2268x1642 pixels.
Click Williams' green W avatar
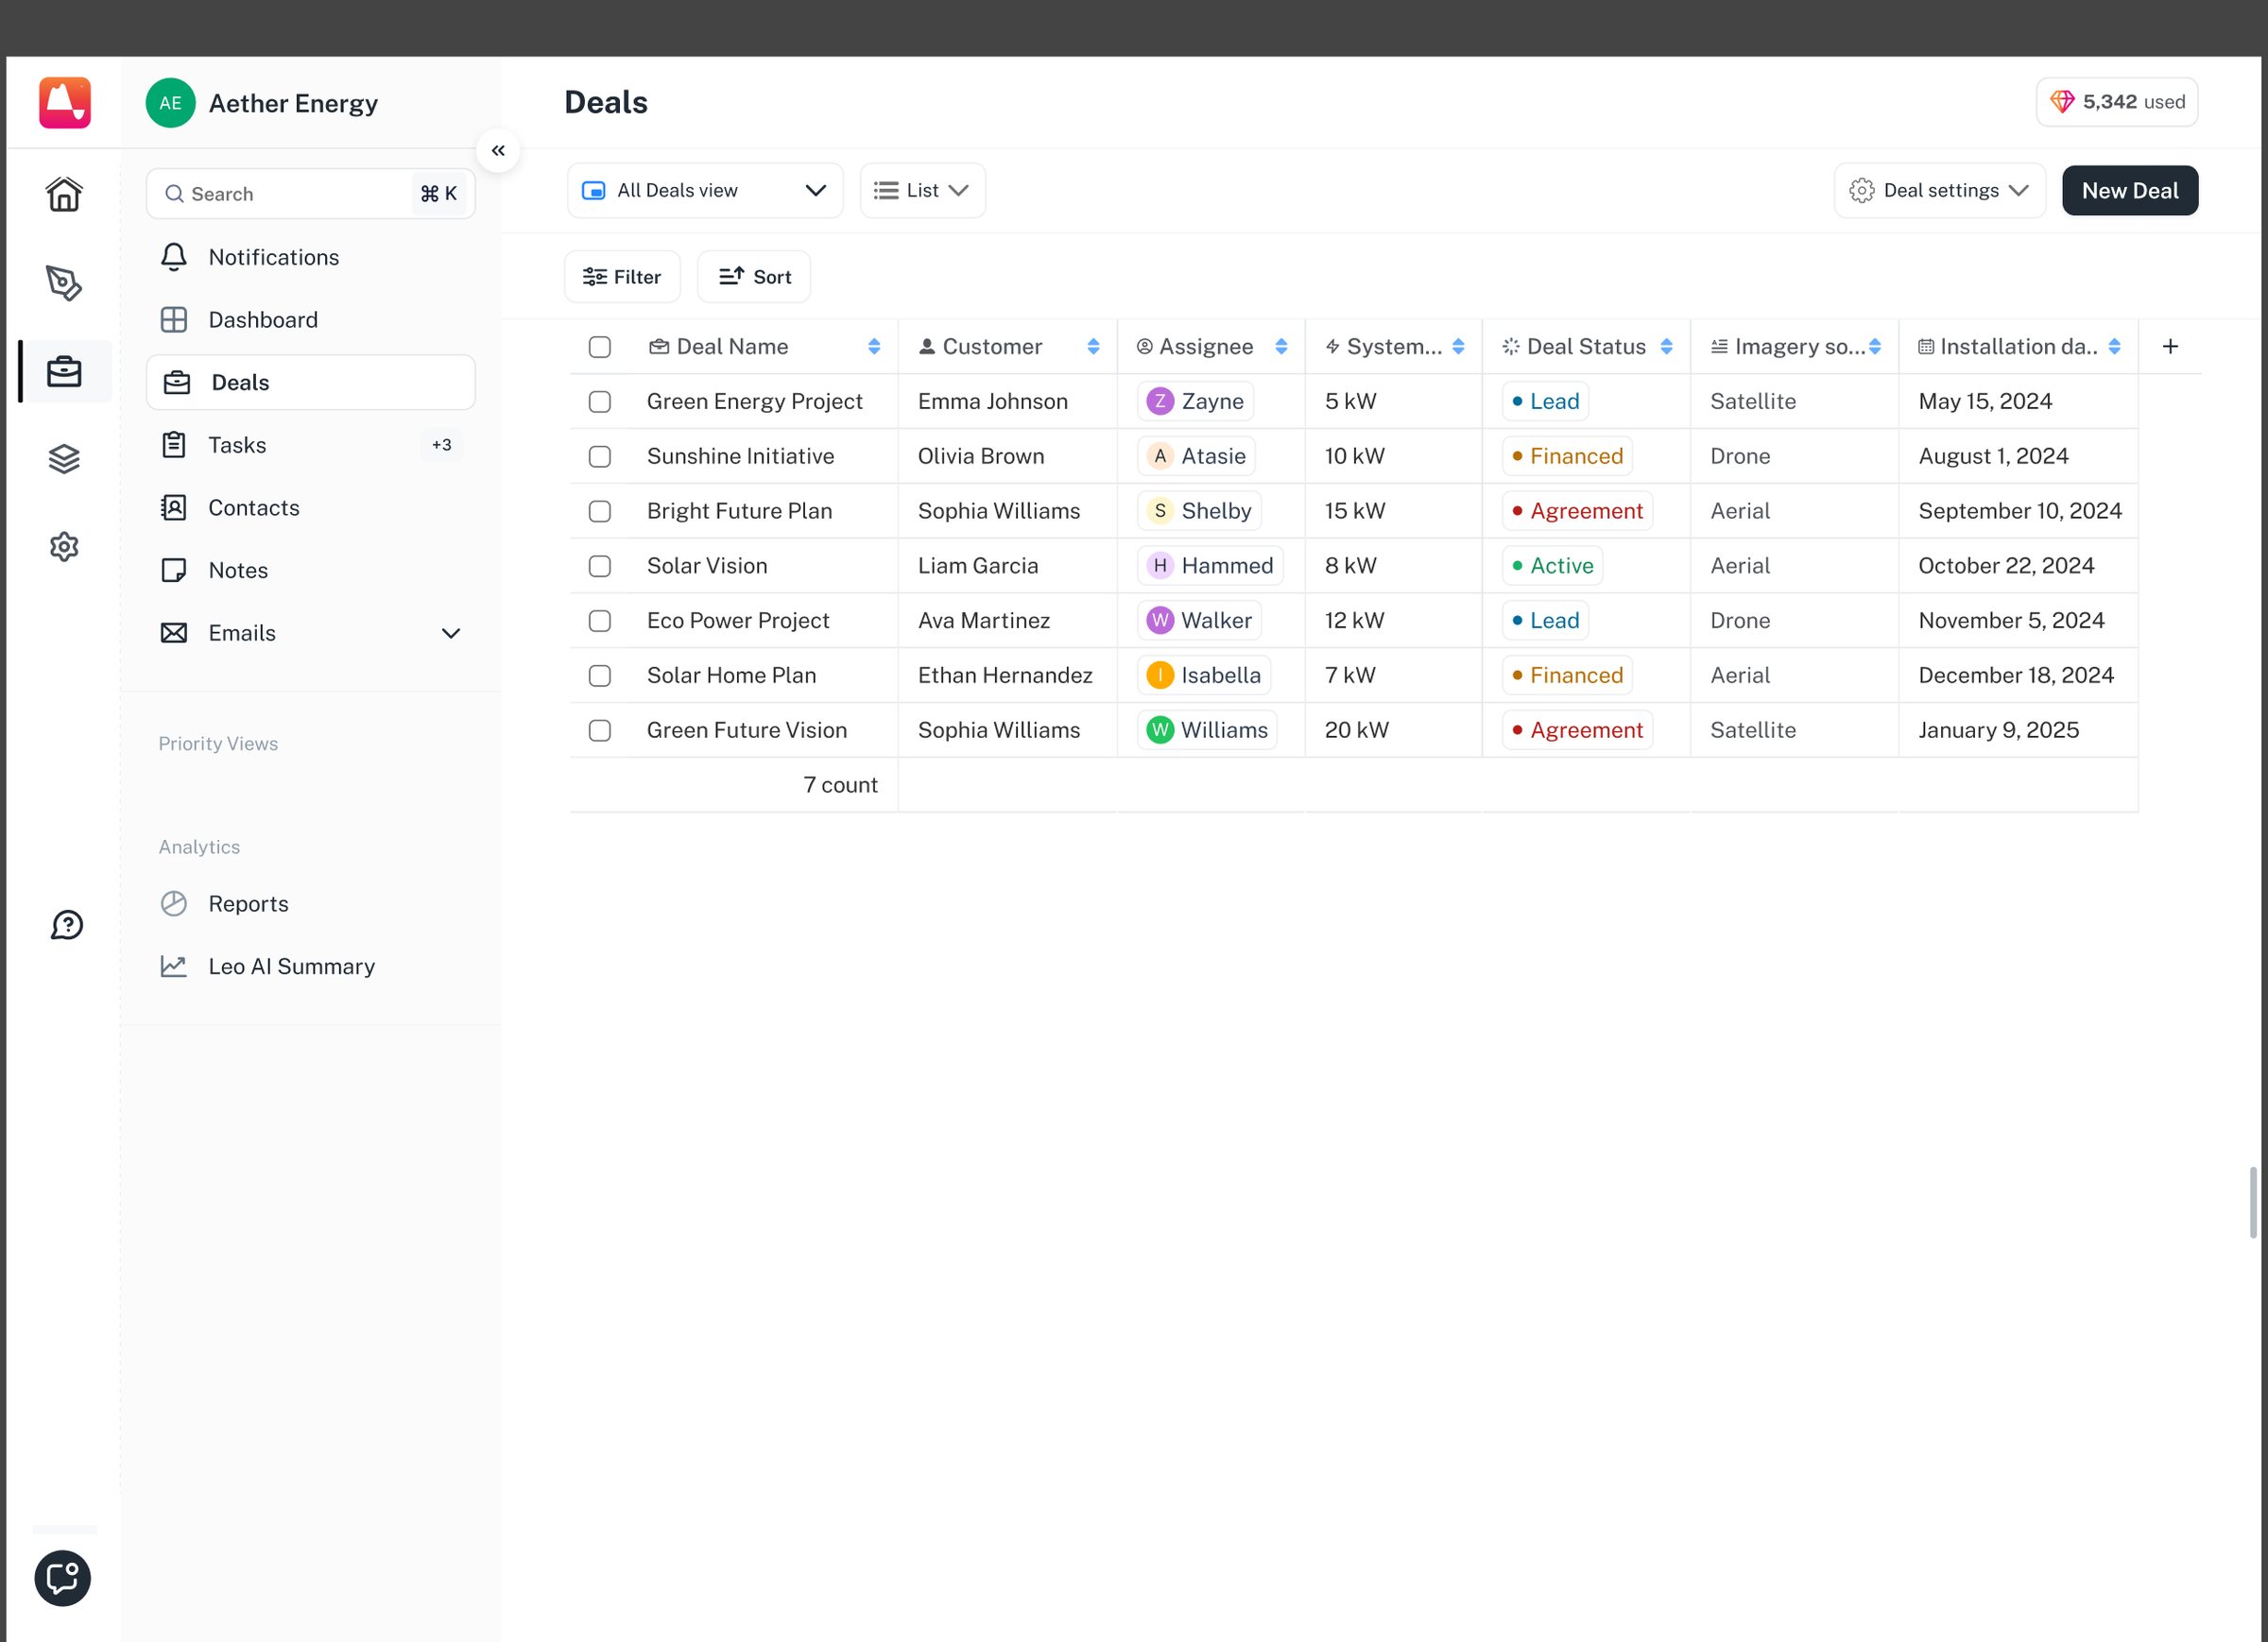(1160, 730)
